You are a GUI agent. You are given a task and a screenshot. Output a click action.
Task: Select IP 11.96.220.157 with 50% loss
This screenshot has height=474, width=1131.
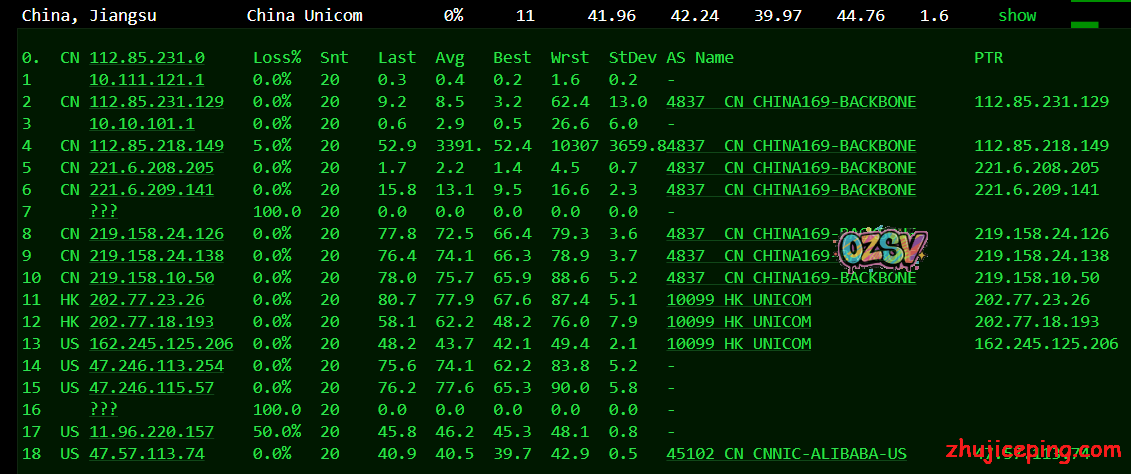click(x=152, y=432)
